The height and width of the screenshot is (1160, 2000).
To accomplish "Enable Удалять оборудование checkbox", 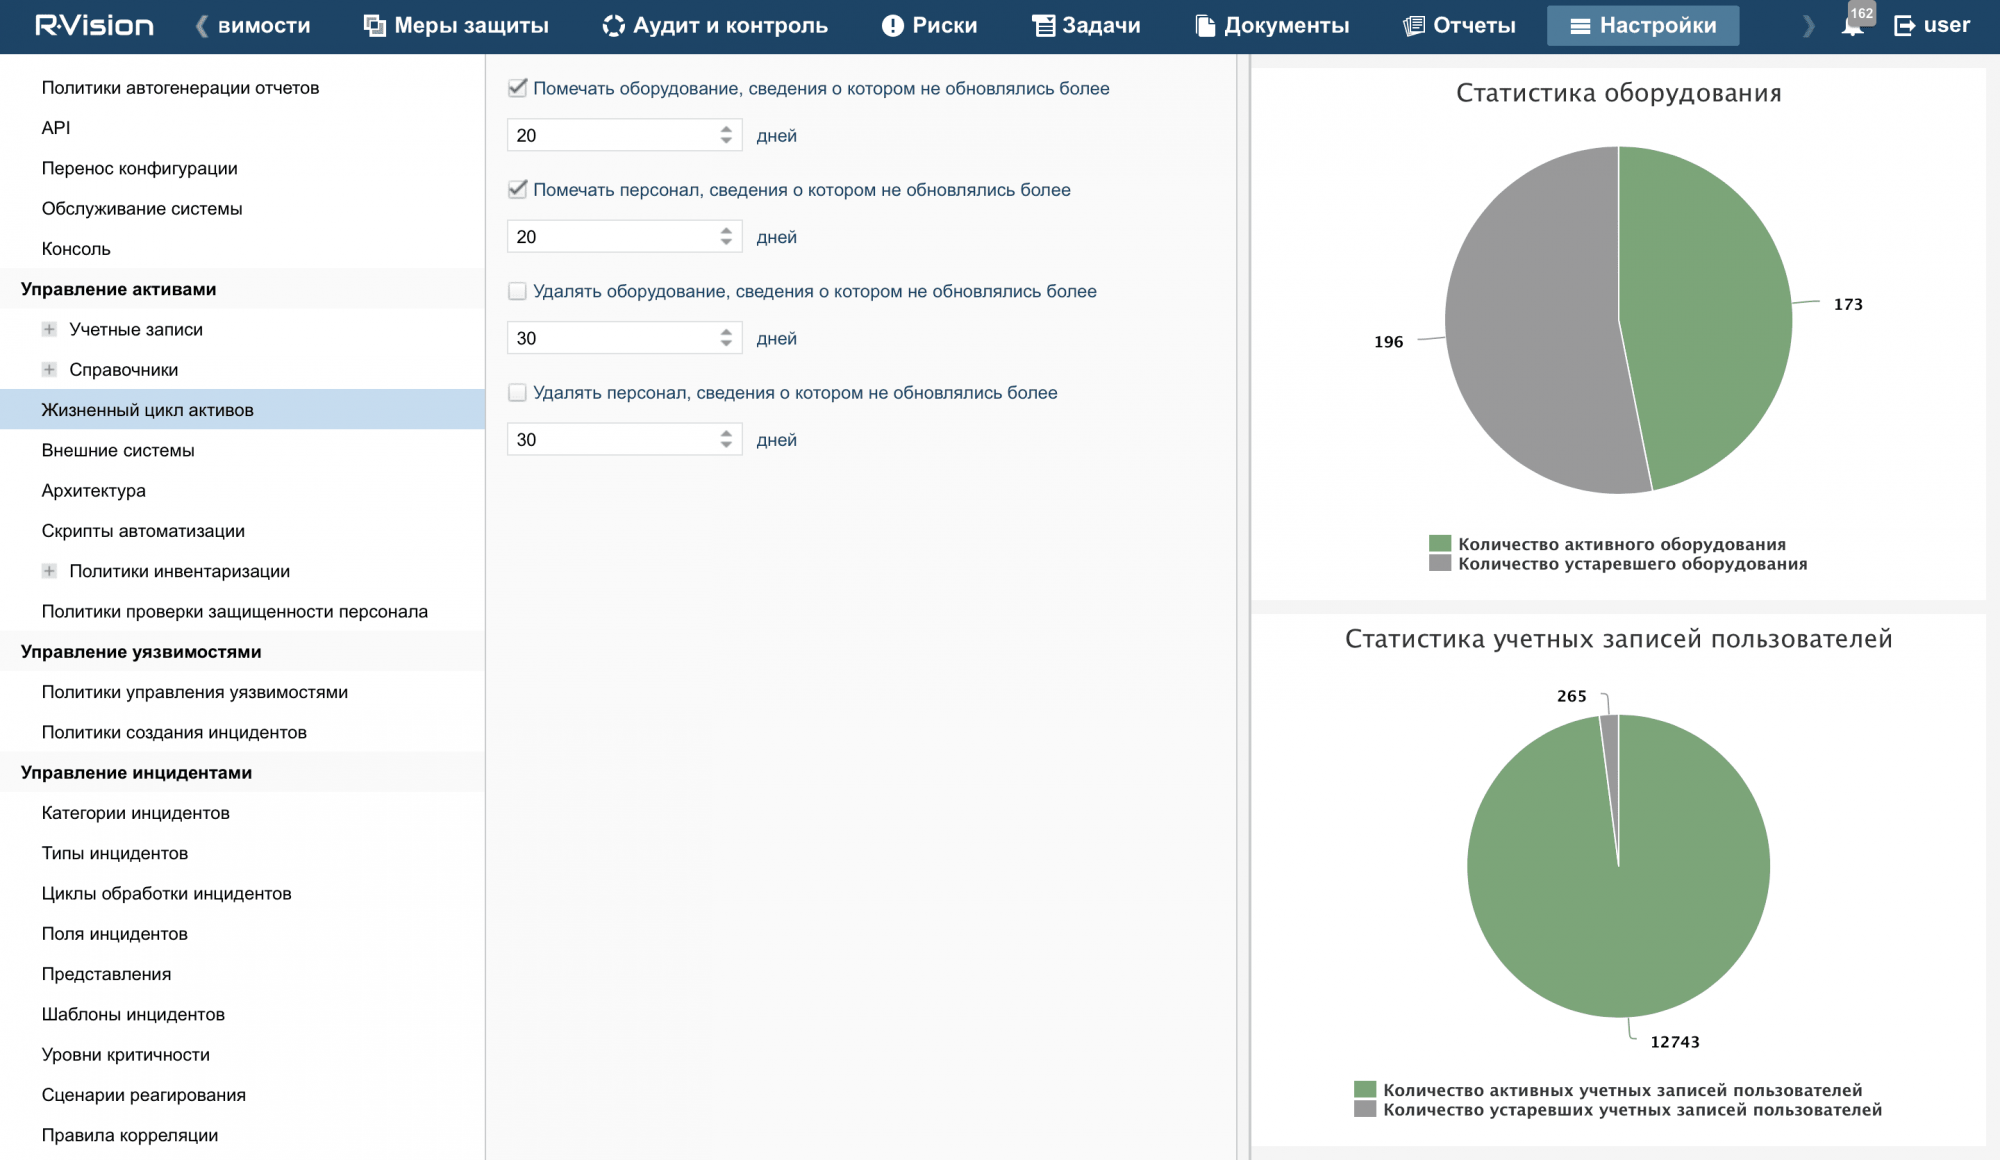I will click(517, 291).
